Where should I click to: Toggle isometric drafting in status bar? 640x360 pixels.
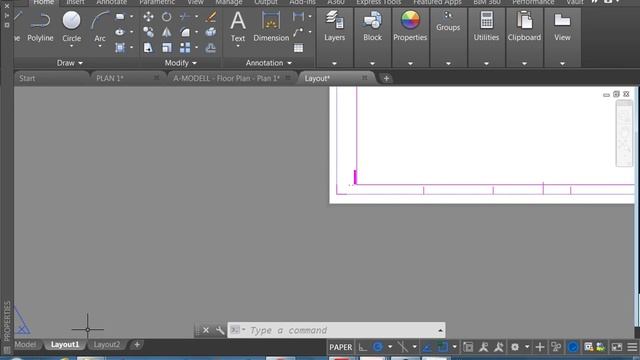[402, 347]
